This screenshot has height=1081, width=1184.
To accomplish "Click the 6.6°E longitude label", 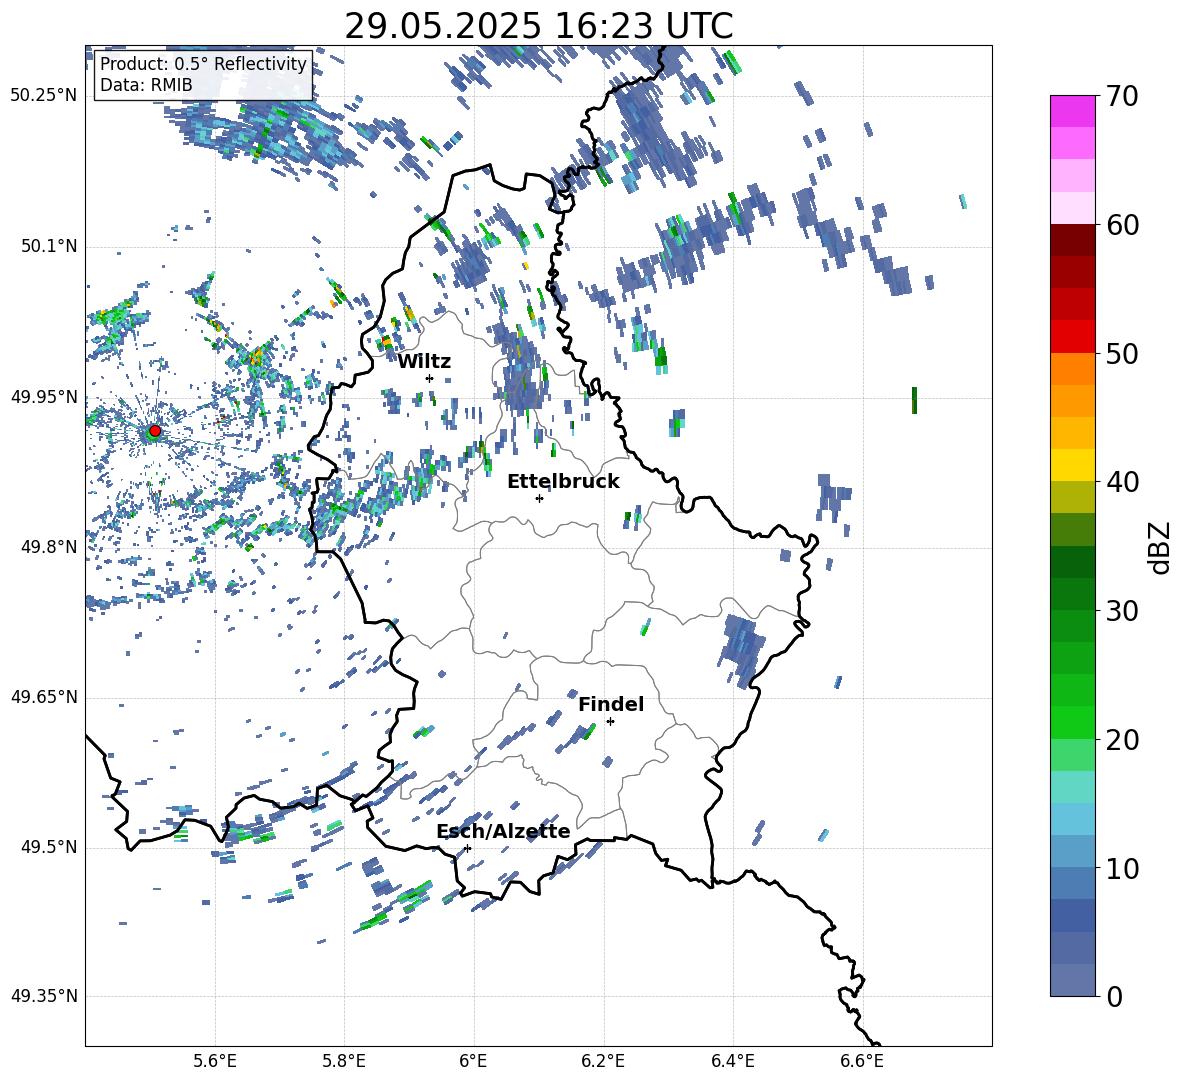I will pyautogui.click(x=862, y=1061).
